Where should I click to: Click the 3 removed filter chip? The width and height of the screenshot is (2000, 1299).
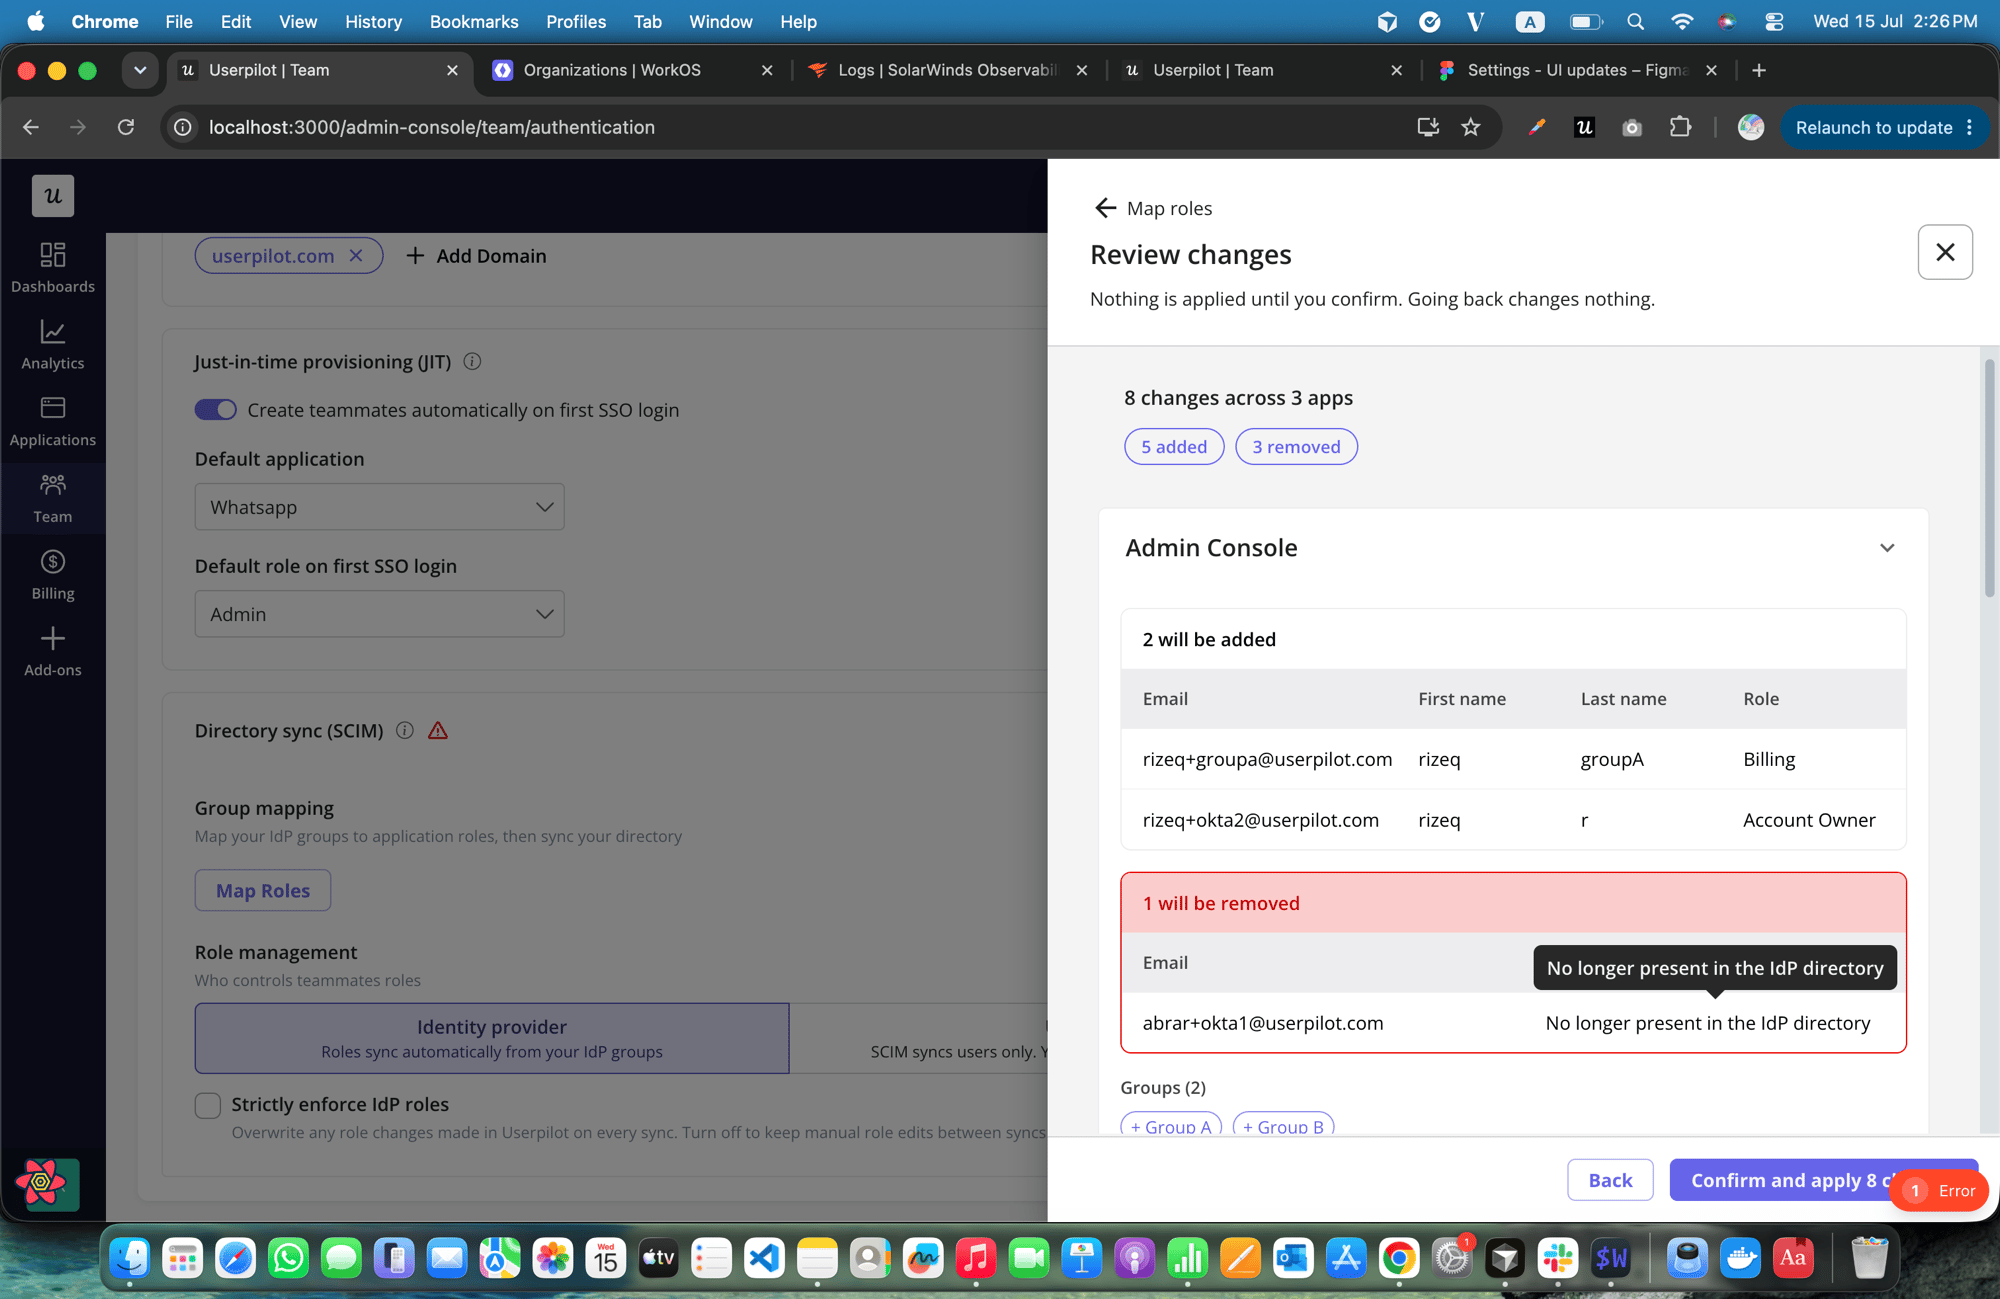pos(1296,447)
